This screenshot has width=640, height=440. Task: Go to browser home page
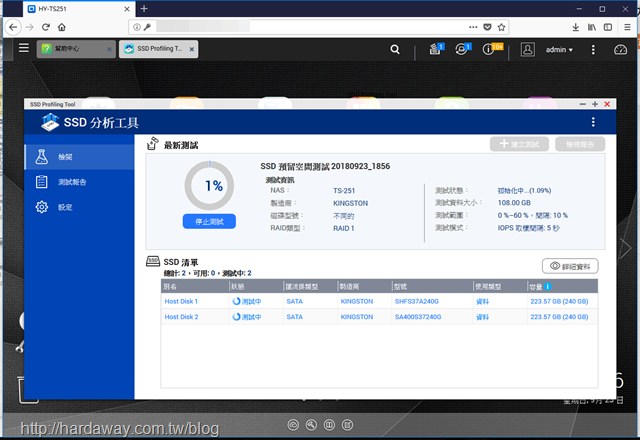pyautogui.click(x=62, y=27)
